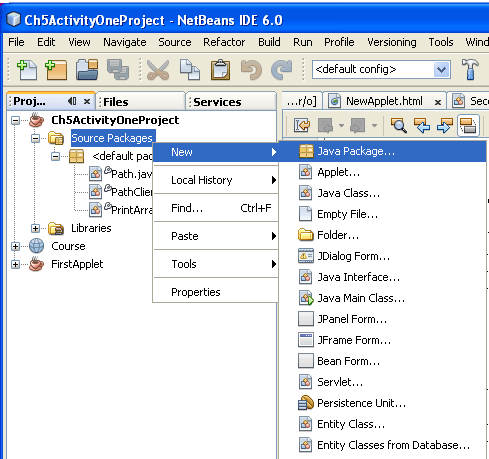Click the default package icon
Image resolution: width=489 pixels, height=459 pixels.
[x=76, y=156]
